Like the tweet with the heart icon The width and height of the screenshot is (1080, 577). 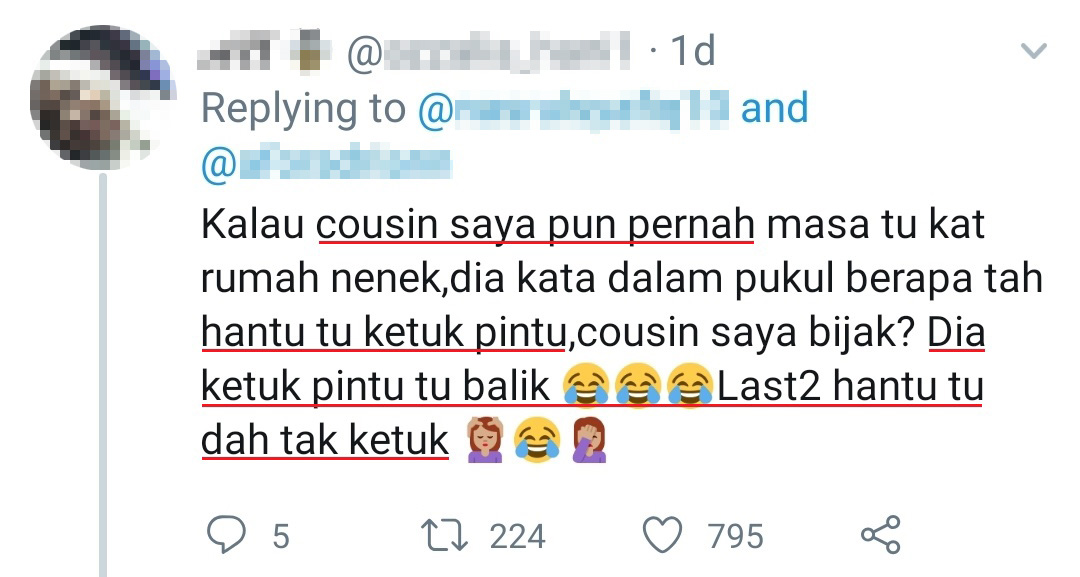pos(663,535)
